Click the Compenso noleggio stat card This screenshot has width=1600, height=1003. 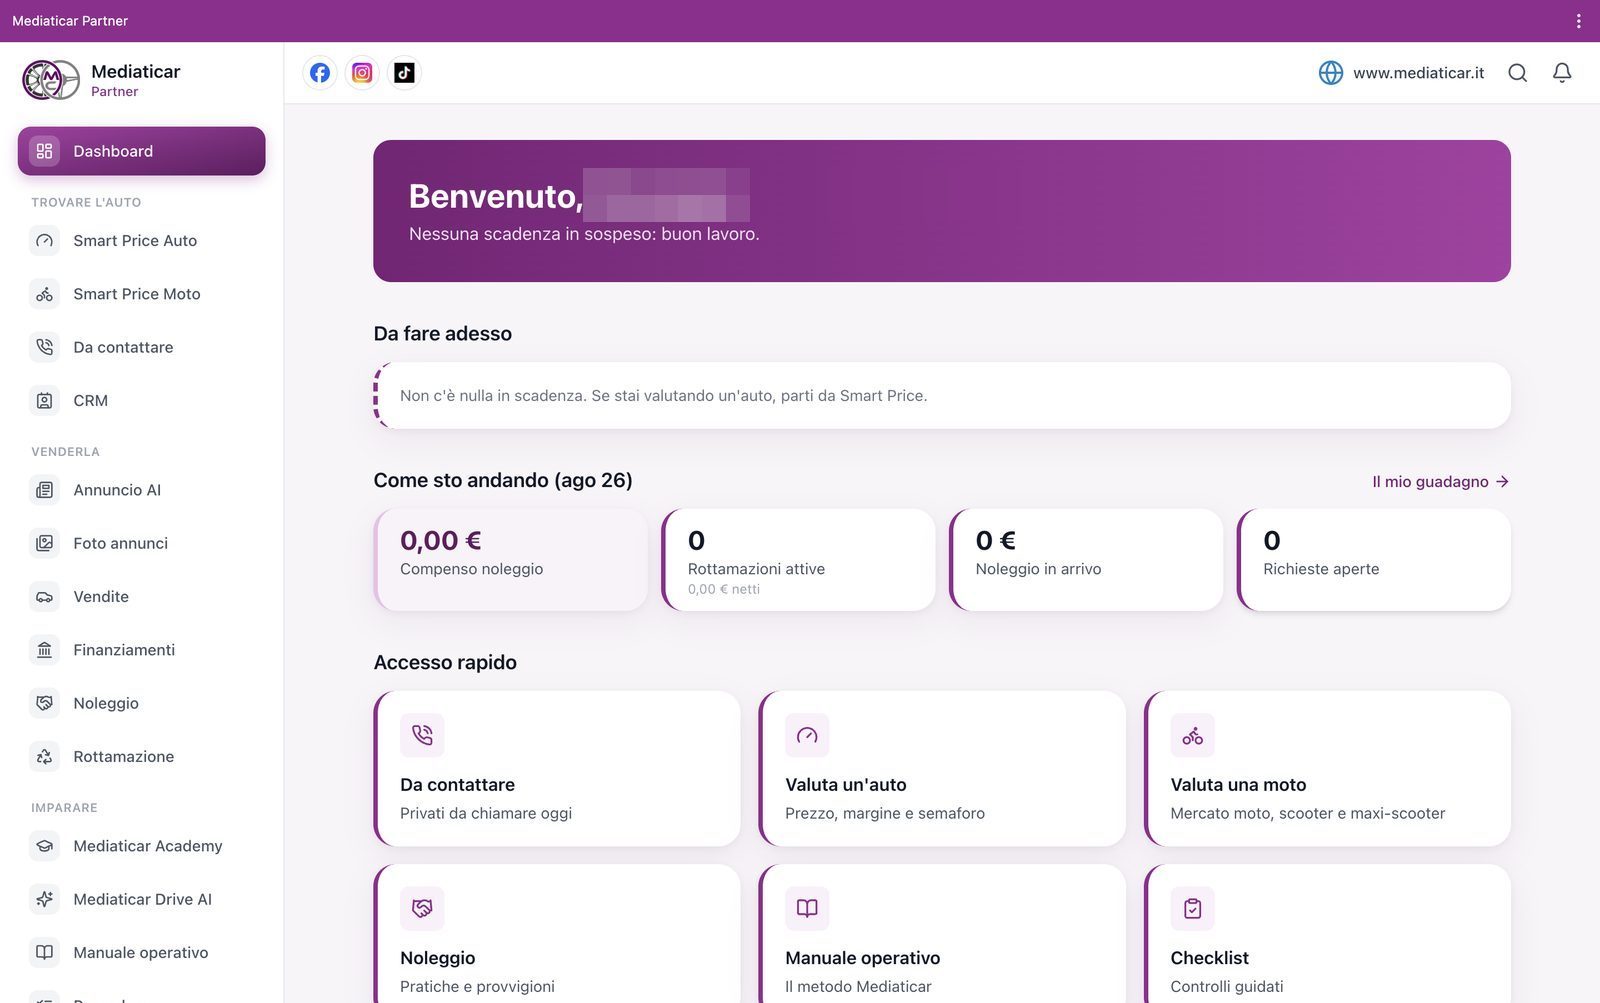point(511,560)
